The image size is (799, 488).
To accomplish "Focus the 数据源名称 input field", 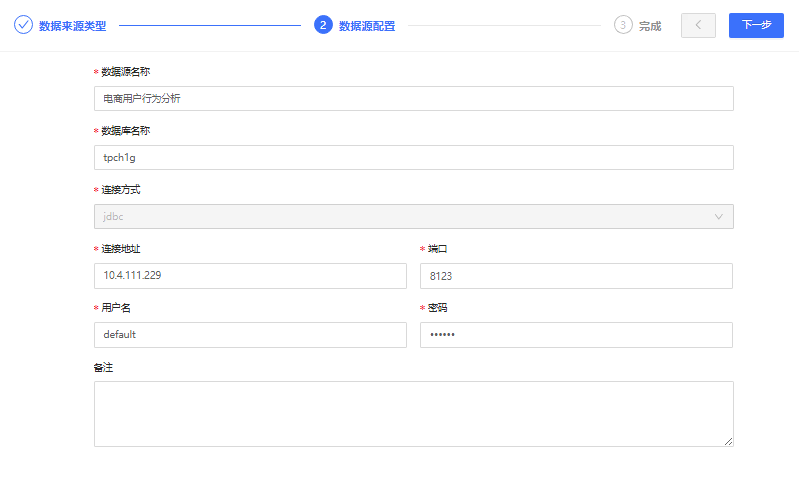I will pyautogui.click(x=414, y=98).
